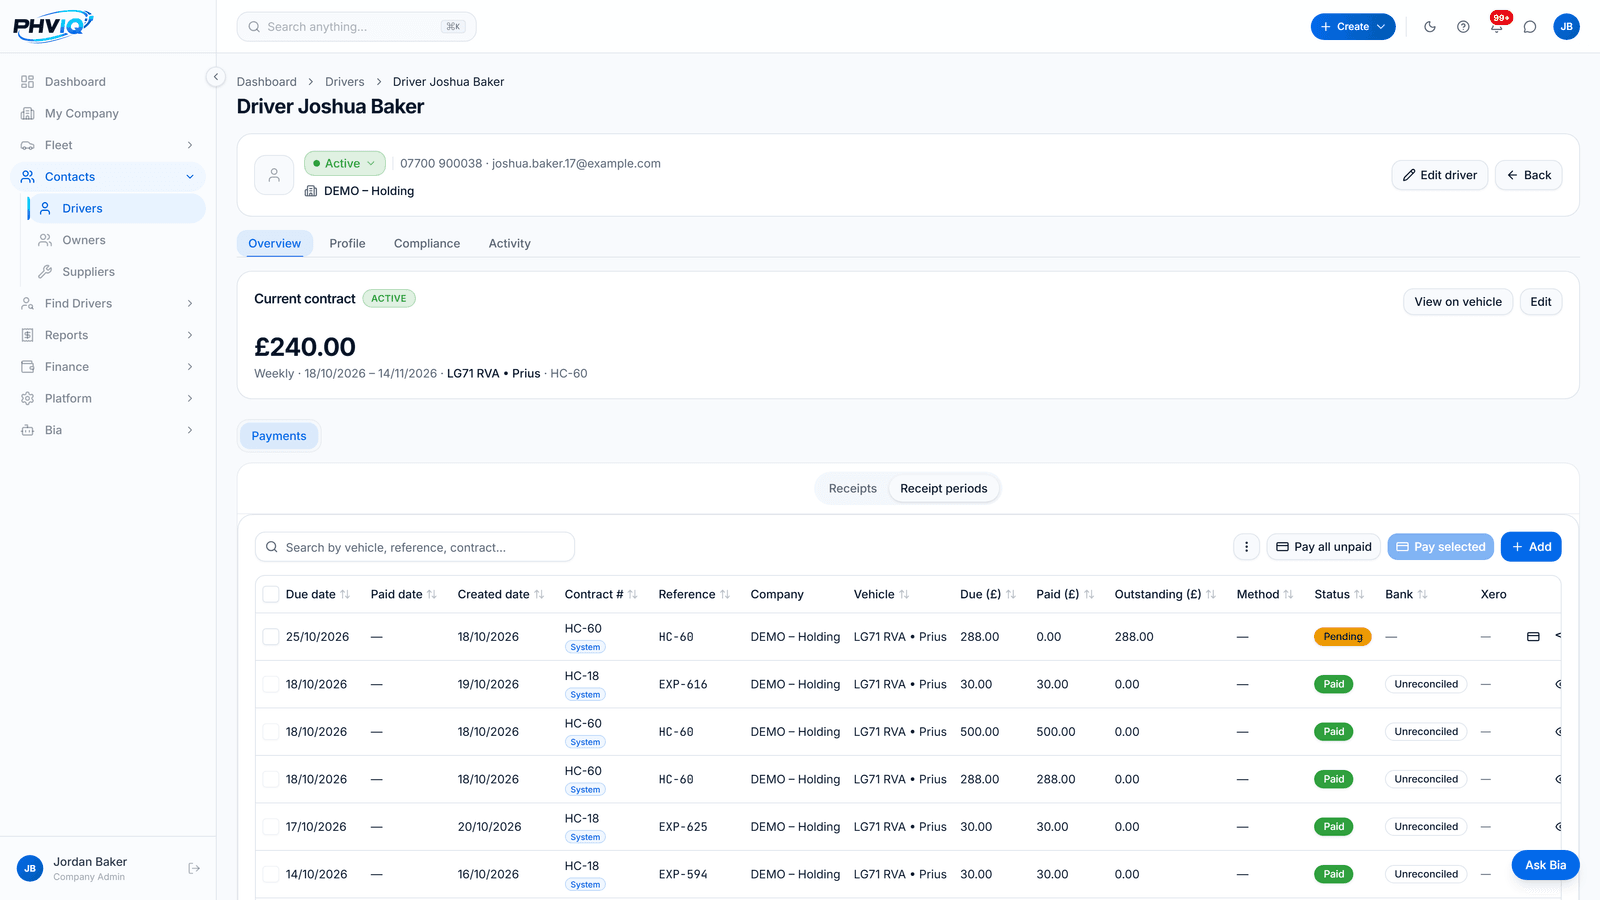Click Pay all unpaid button
The width and height of the screenshot is (1600, 900).
coord(1324,547)
